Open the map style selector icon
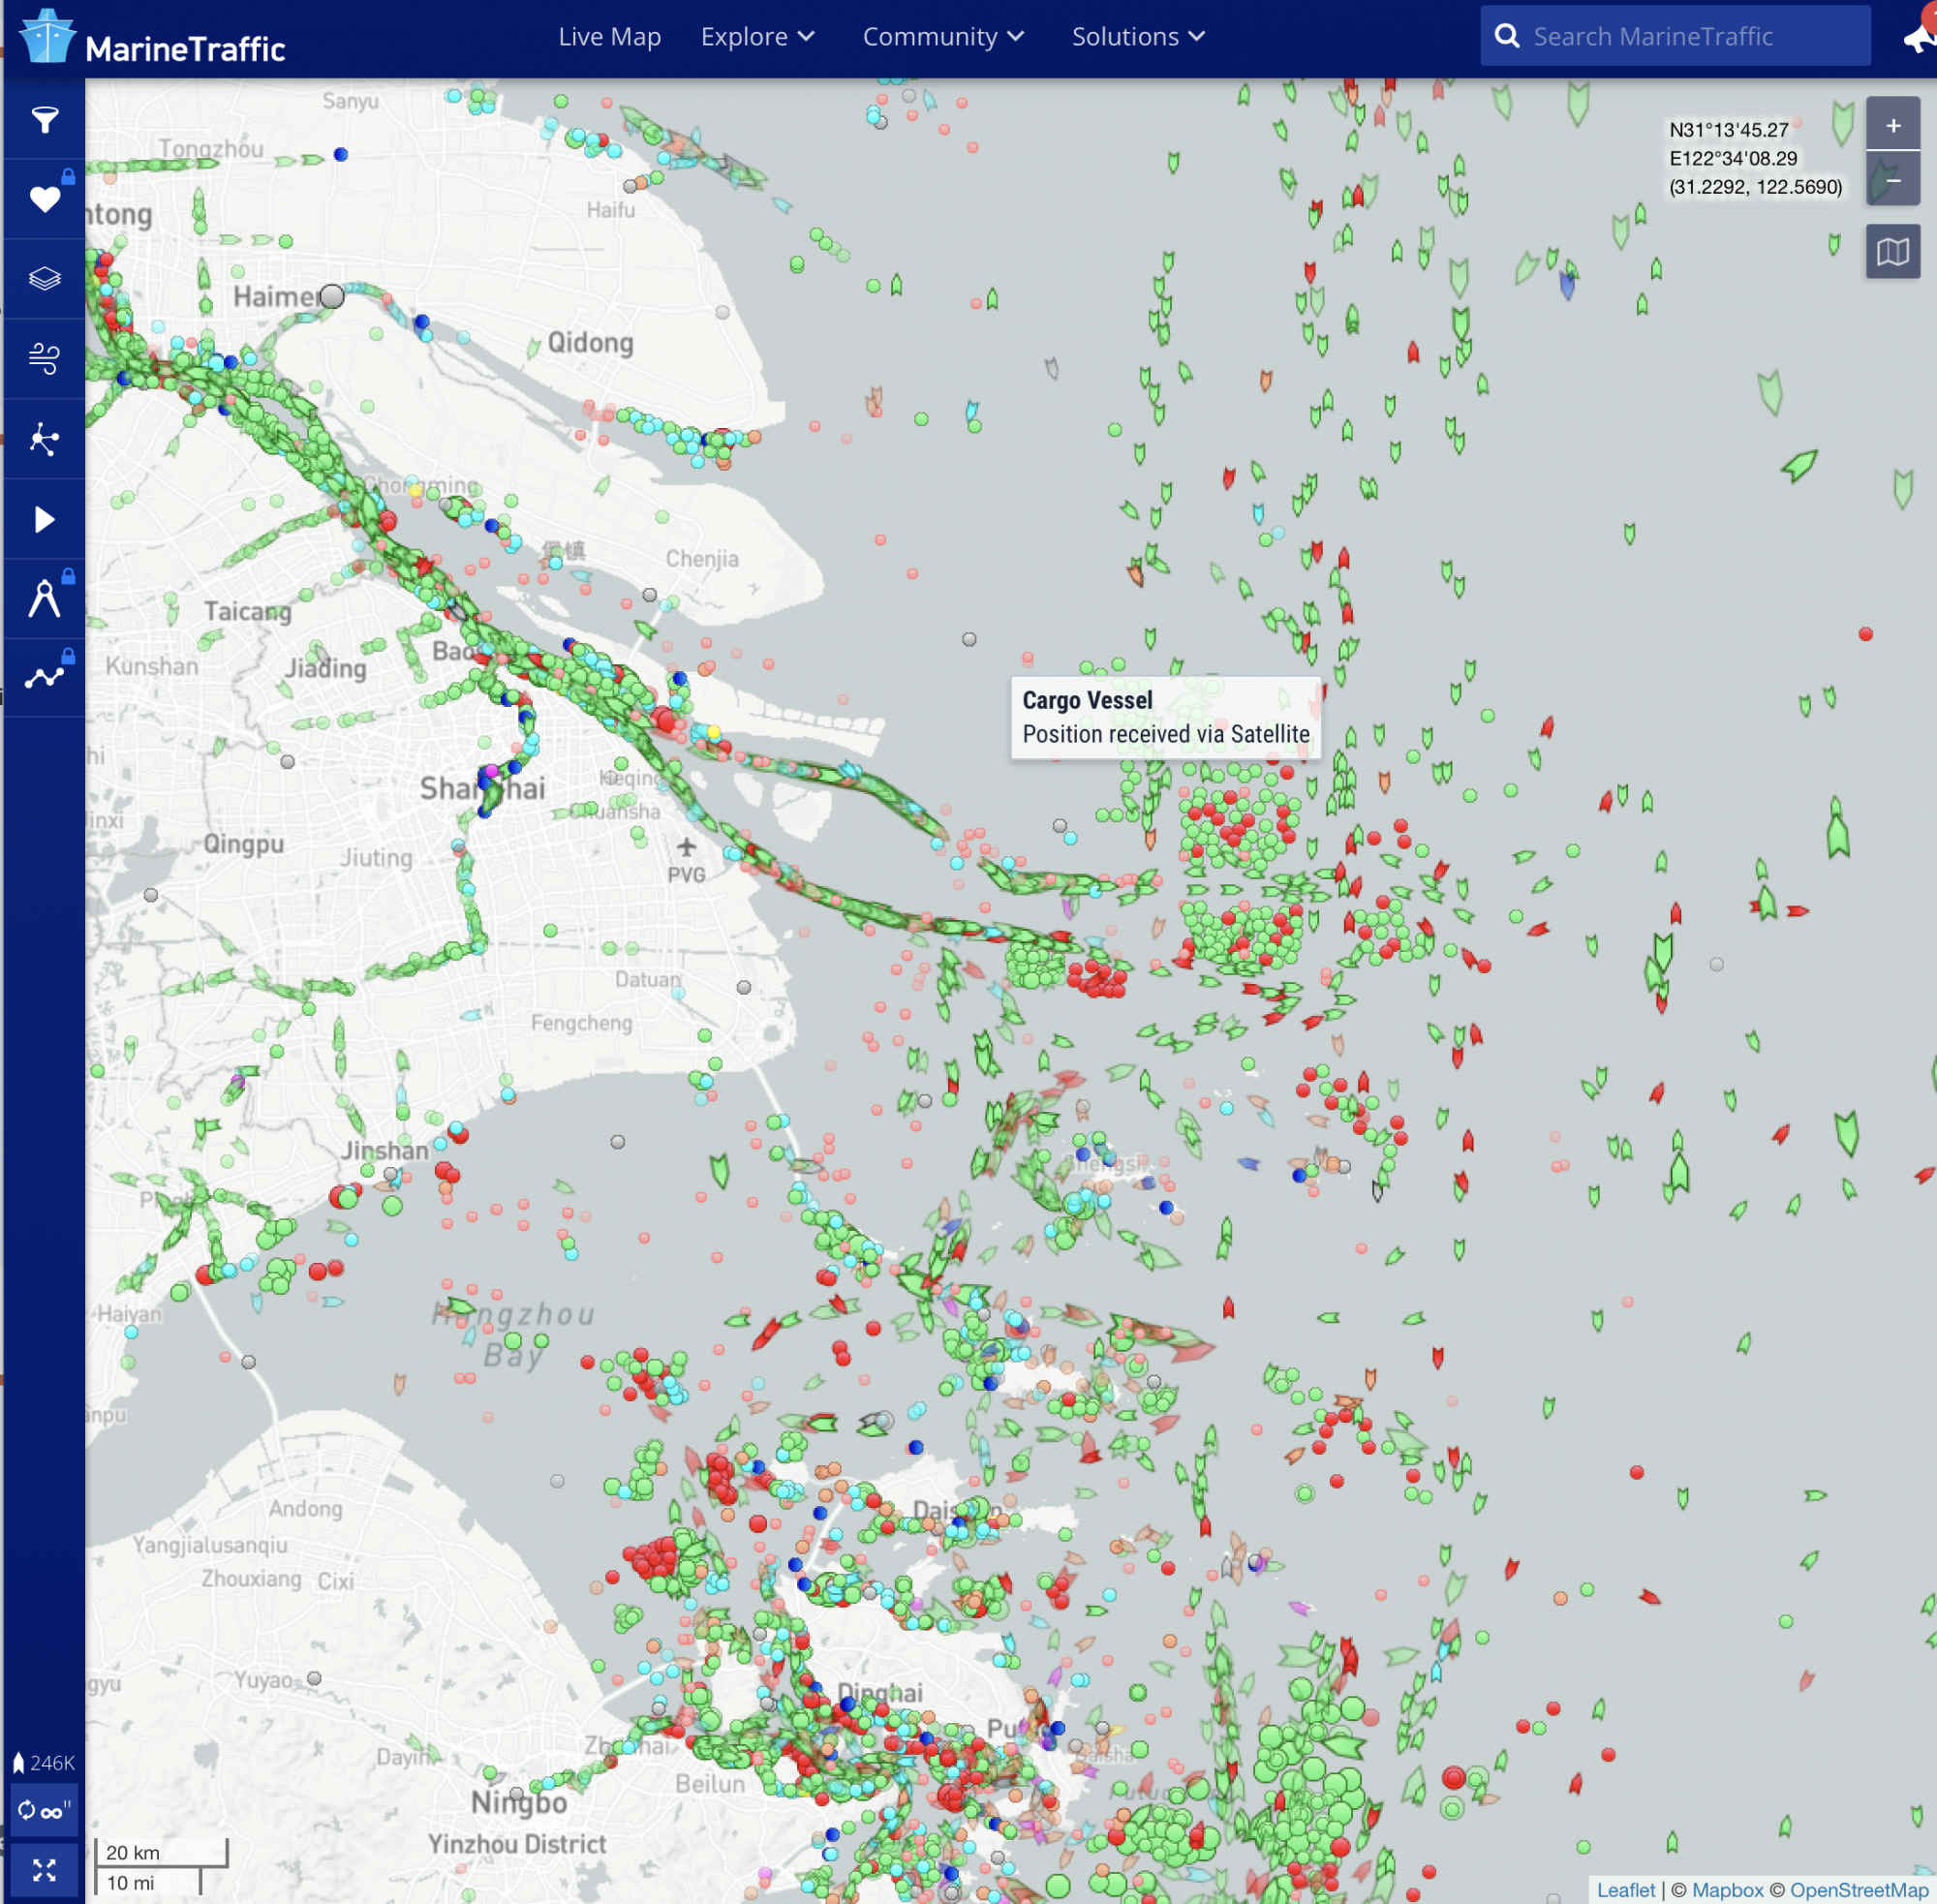 coord(1892,251)
